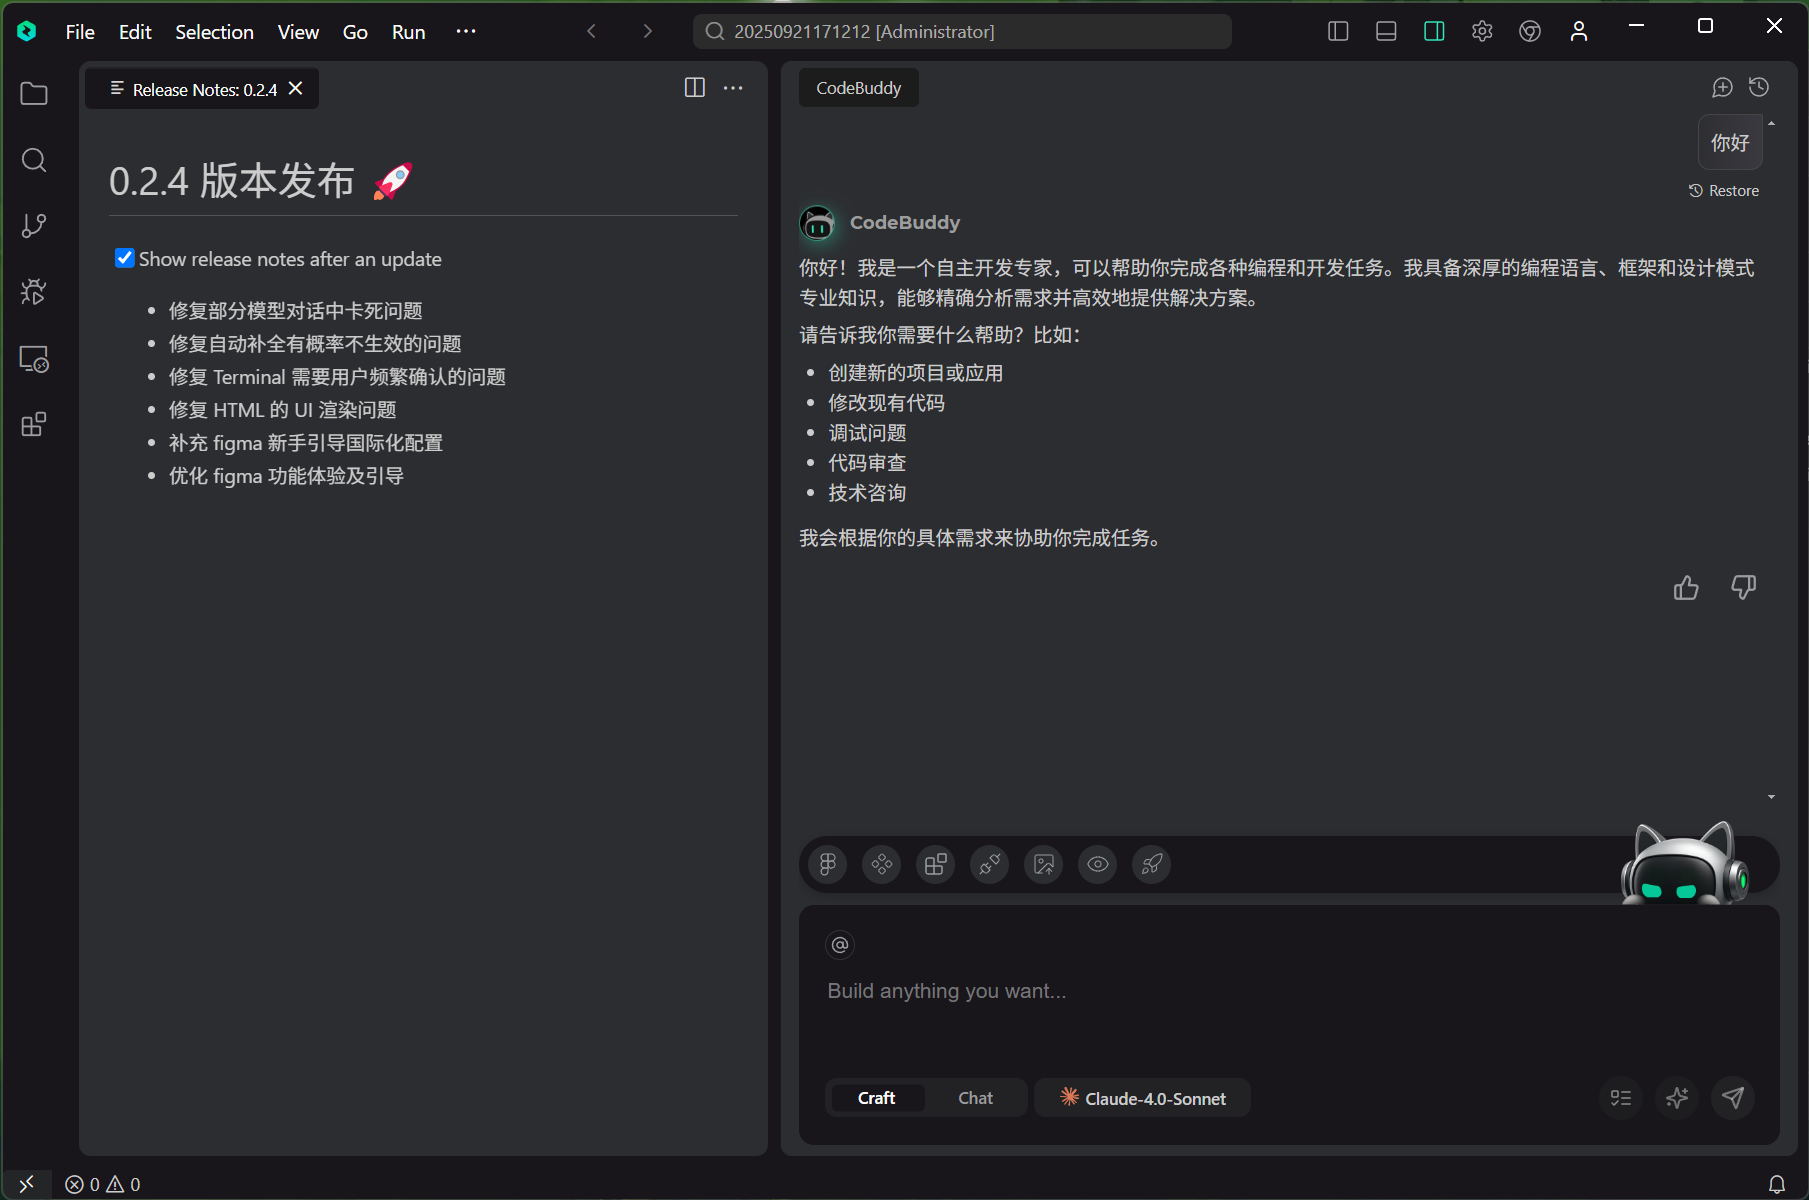Screen dimensions: 1809x1200
Task: Expand the overflow menu after Run in menu bar
Action: point(465,31)
